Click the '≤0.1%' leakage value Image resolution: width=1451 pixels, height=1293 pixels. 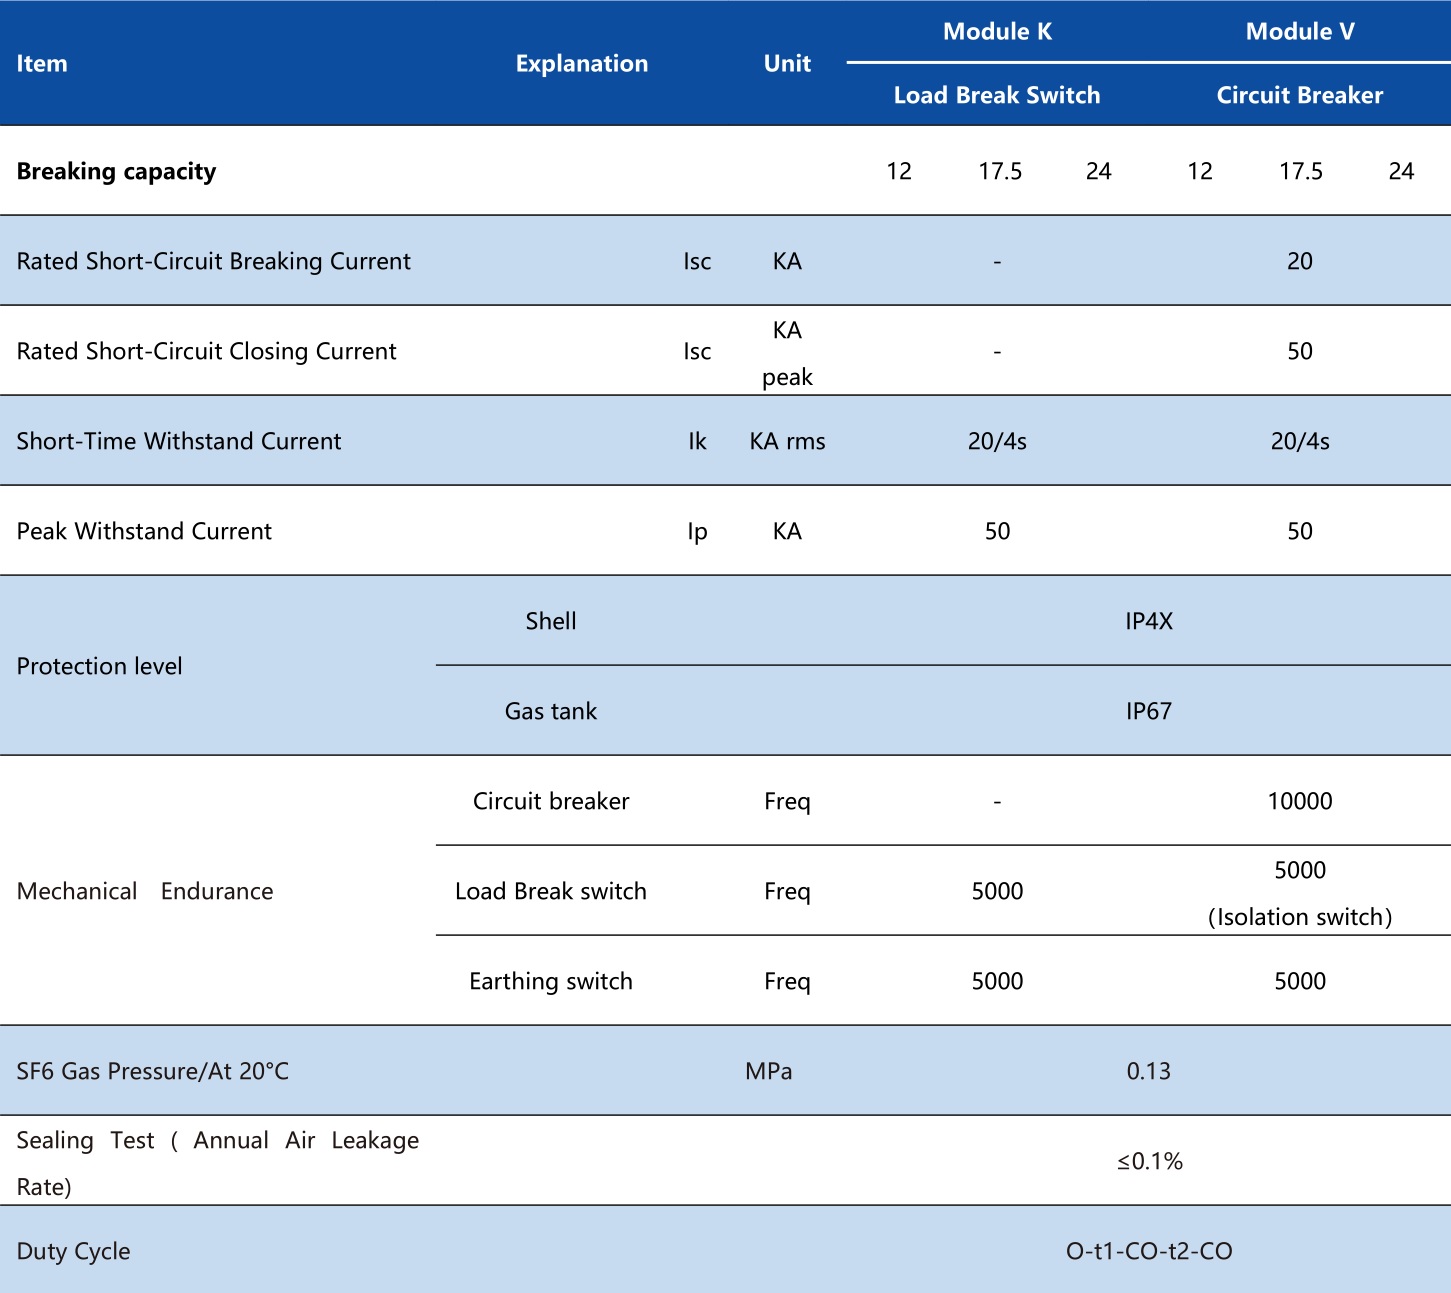(1150, 1161)
